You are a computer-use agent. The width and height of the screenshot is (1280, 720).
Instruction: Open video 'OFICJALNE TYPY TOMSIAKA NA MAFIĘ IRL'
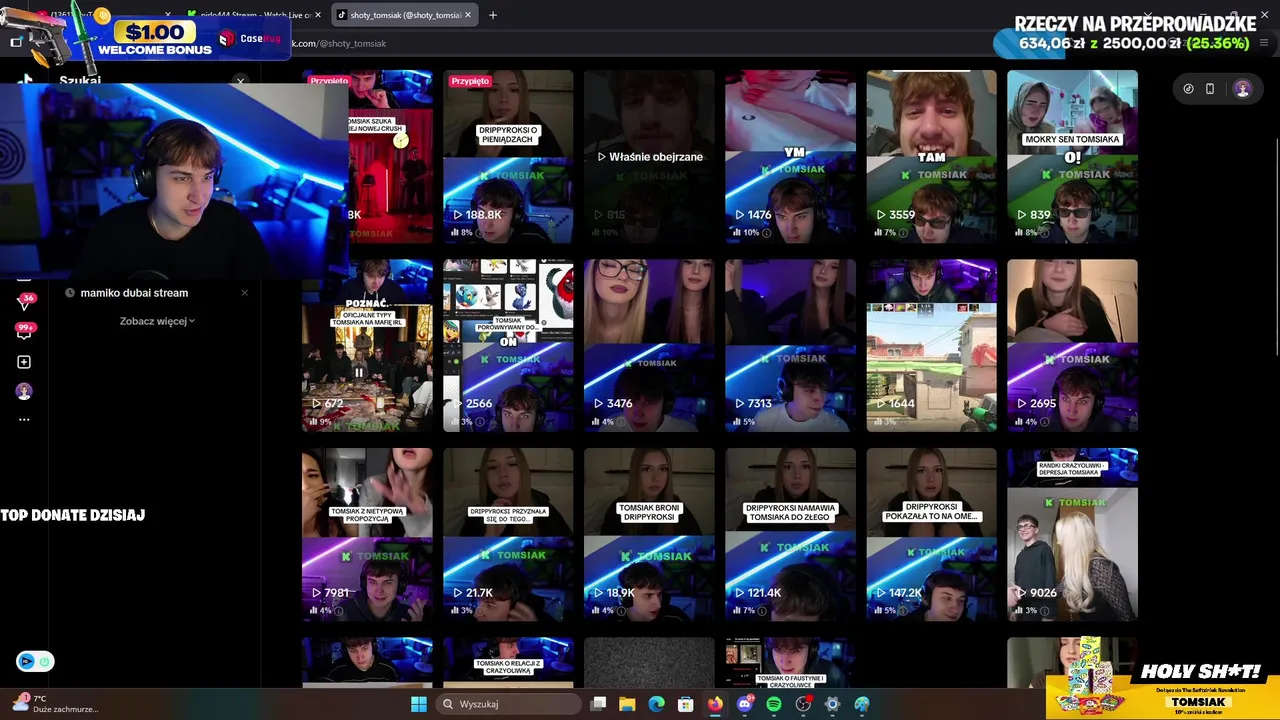(367, 345)
